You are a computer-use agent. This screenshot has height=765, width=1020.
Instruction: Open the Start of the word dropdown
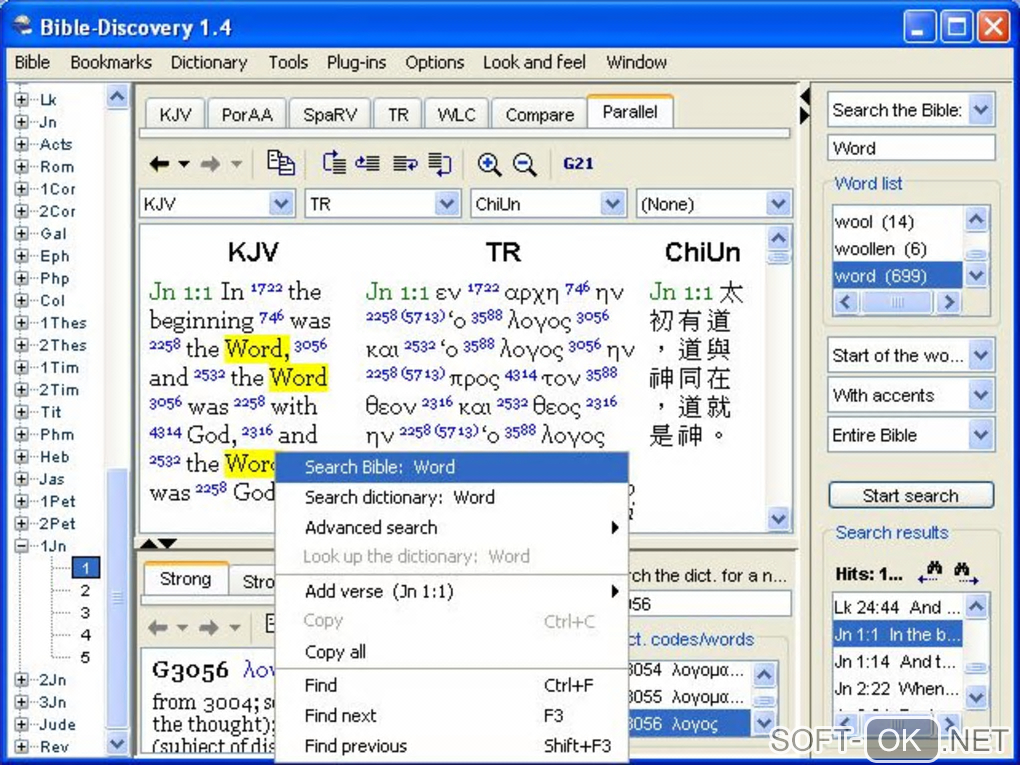coord(981,355)
